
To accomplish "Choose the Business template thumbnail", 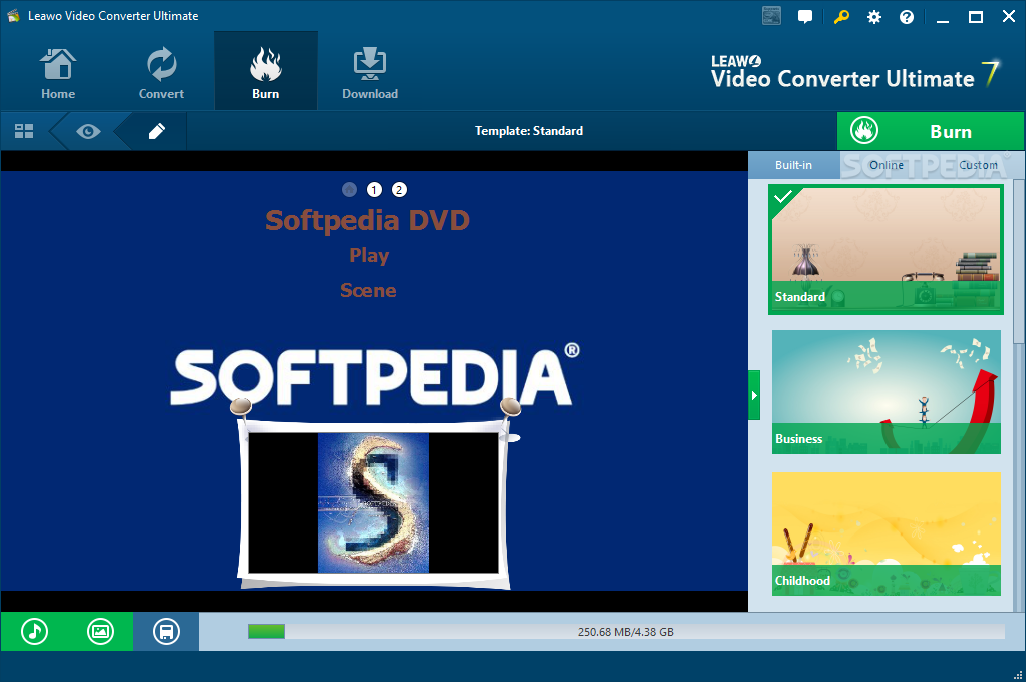I will tap(886, 391).
